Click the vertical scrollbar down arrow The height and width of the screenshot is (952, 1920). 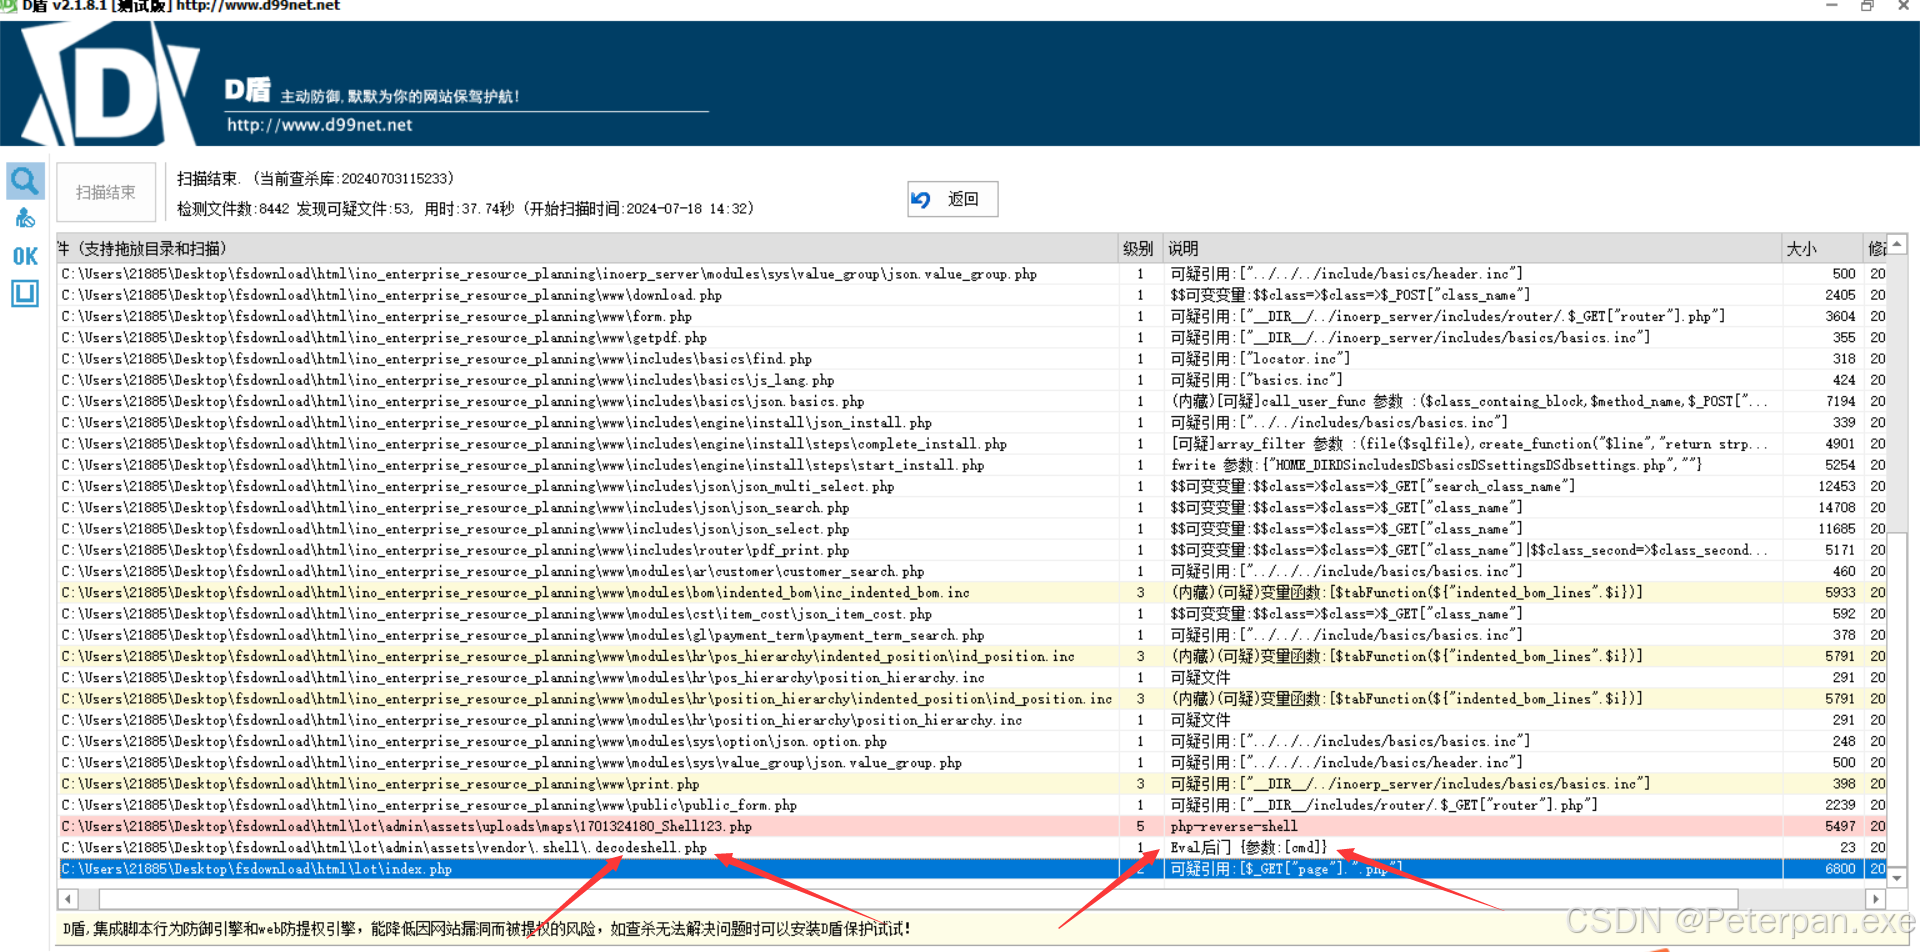1896,878
